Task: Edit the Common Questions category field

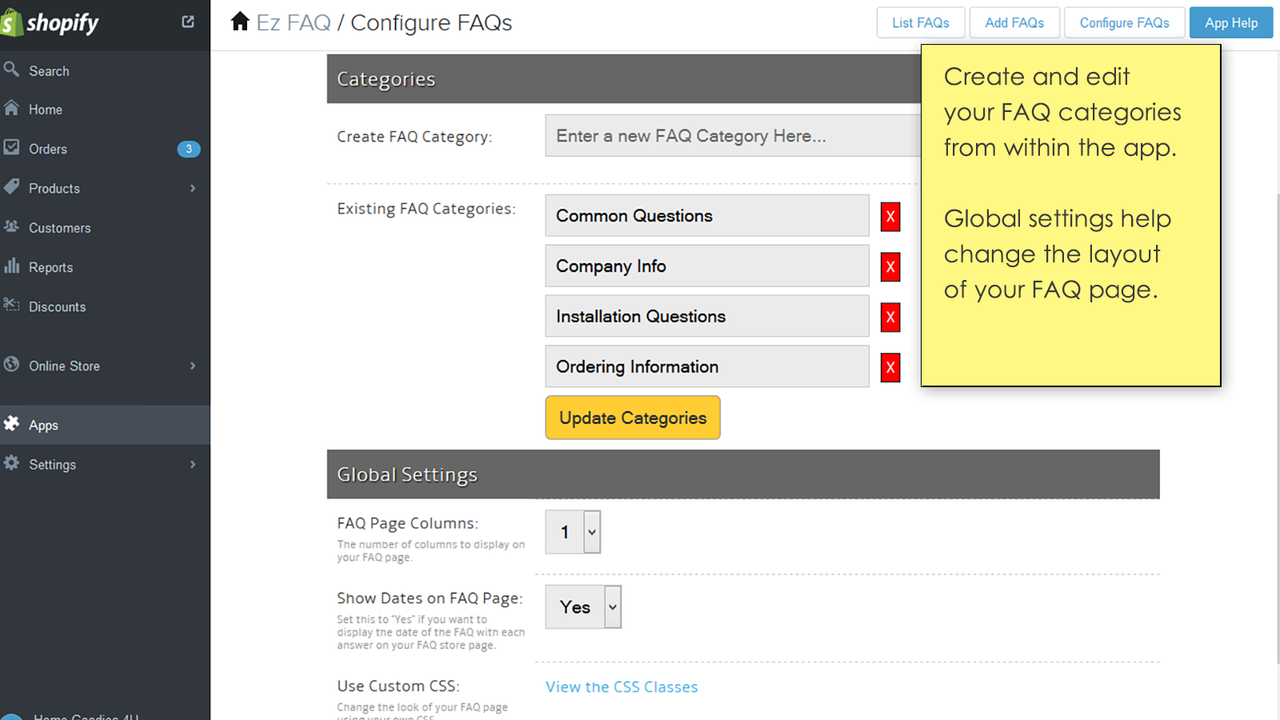Action: pyautogui.click(x=707, y=215)
